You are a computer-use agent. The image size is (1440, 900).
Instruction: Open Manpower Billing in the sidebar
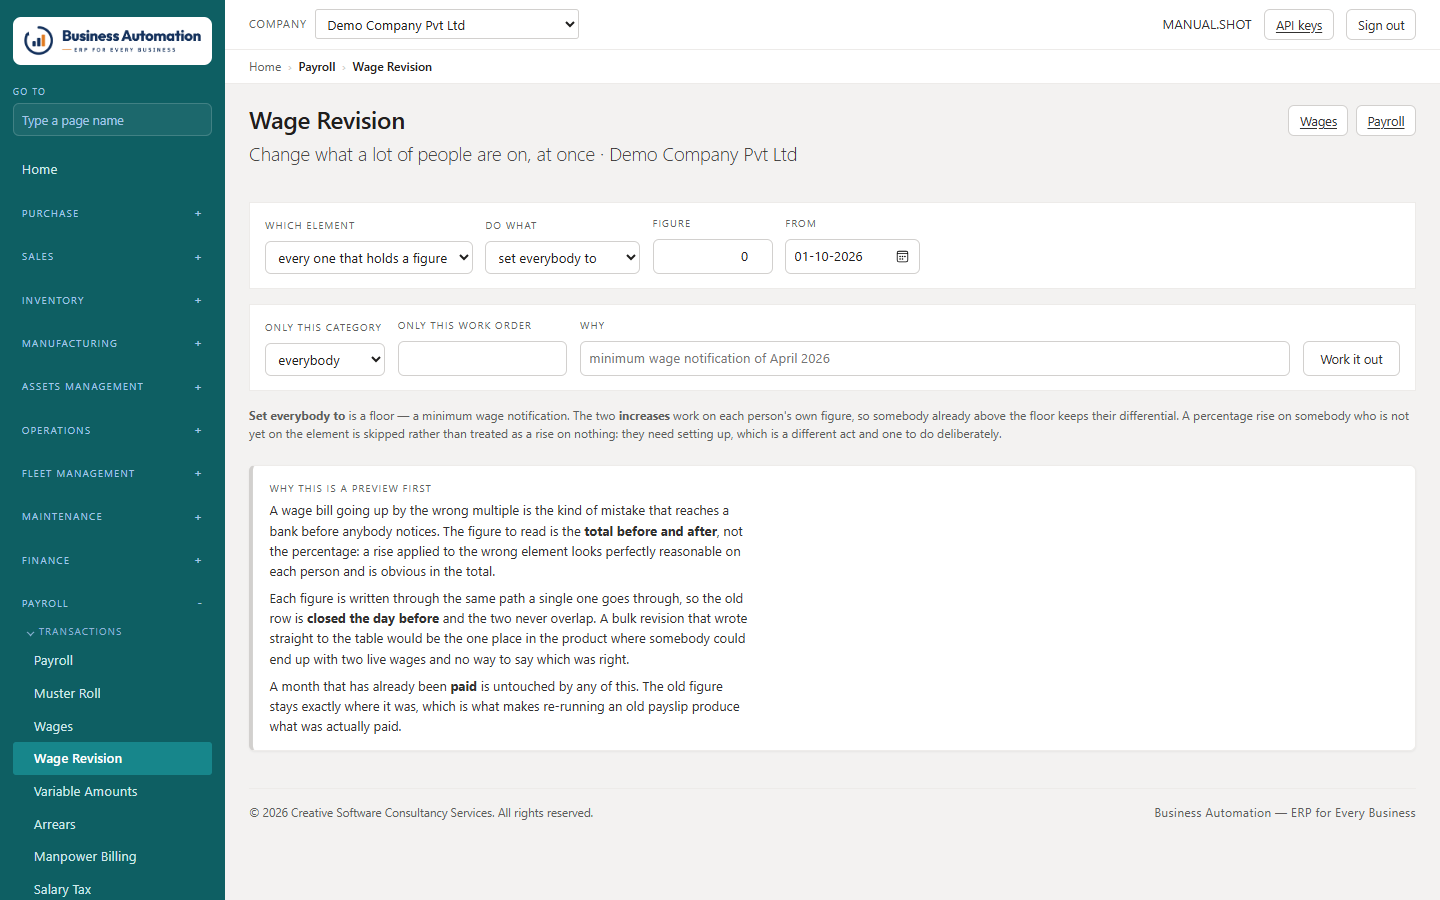coord(112,857)
